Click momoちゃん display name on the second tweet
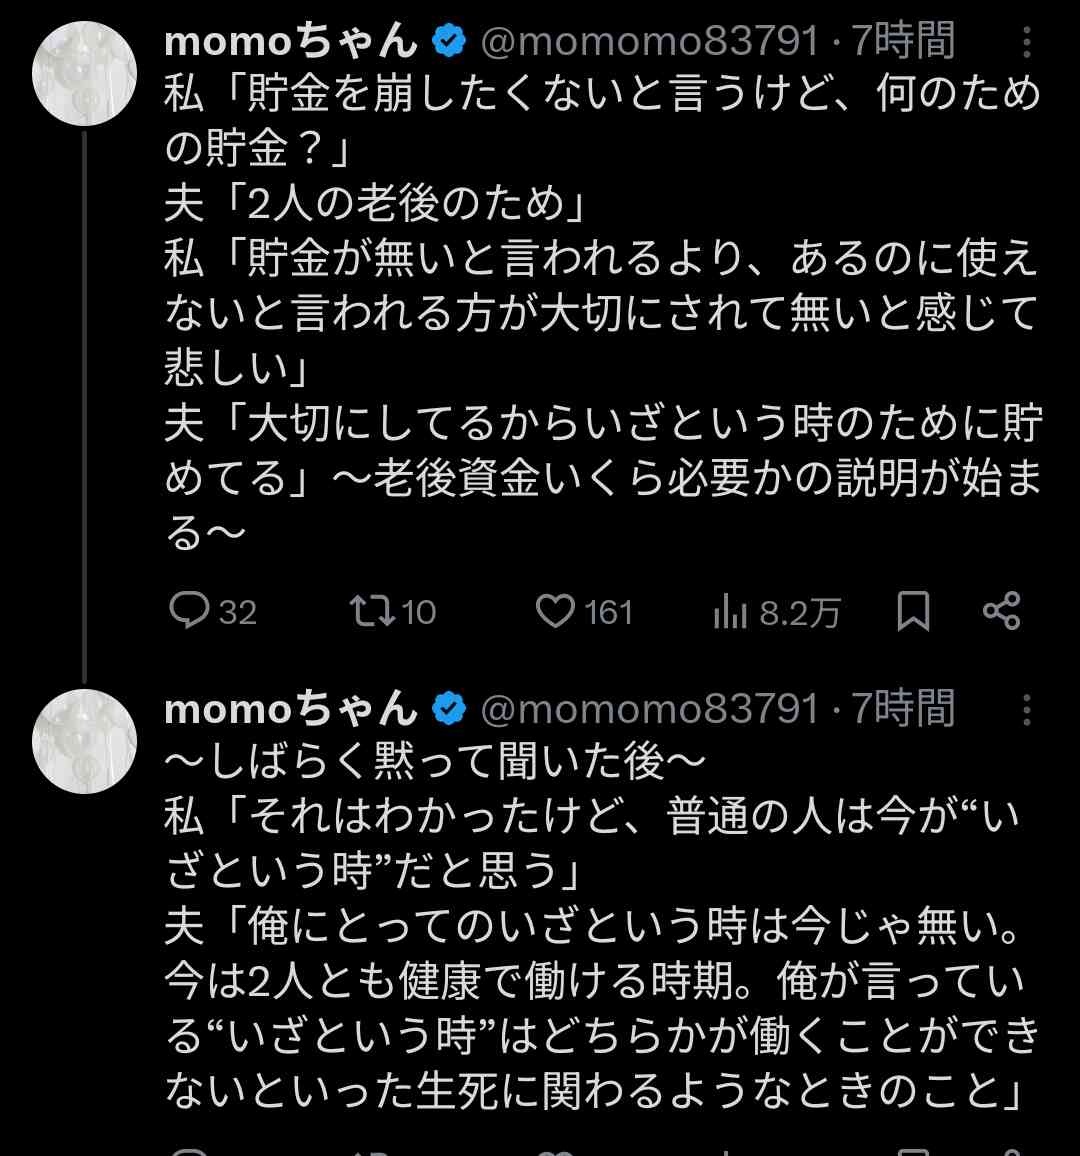This screenshot has height=1156, width=1080. [x=290, y=709]
